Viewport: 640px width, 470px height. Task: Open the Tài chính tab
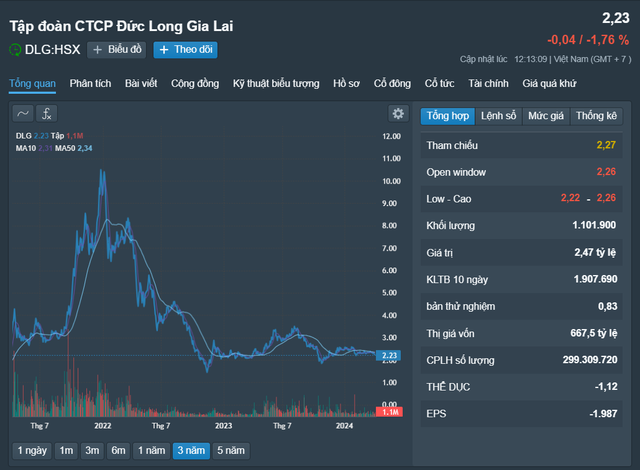pyautogui.click(x=488, y=83)
